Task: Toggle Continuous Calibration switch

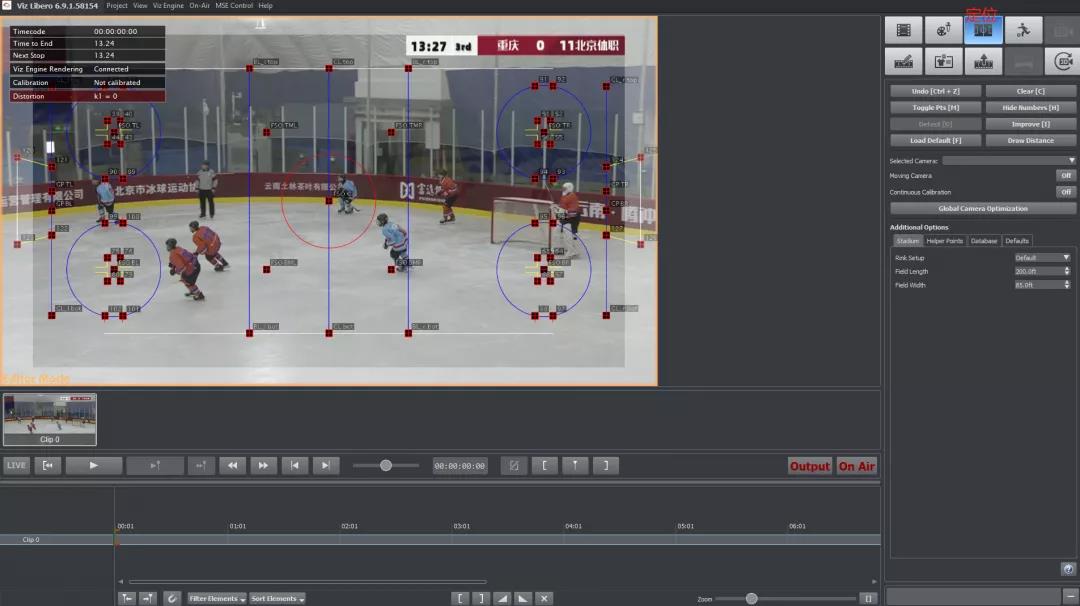Action: pyautogui.click(x=1066, y=192)
